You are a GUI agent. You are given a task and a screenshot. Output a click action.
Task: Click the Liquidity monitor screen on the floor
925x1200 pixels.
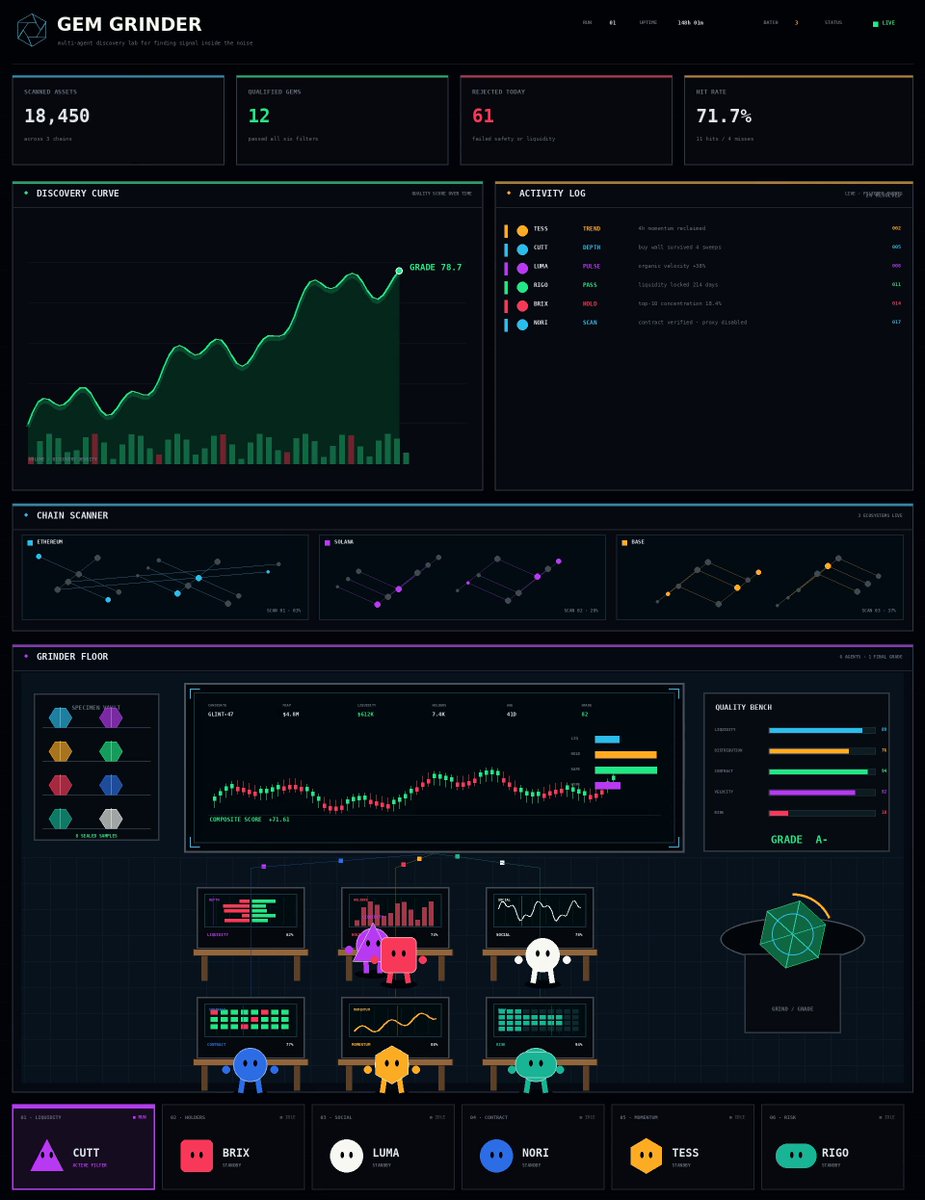click(250, 917)
